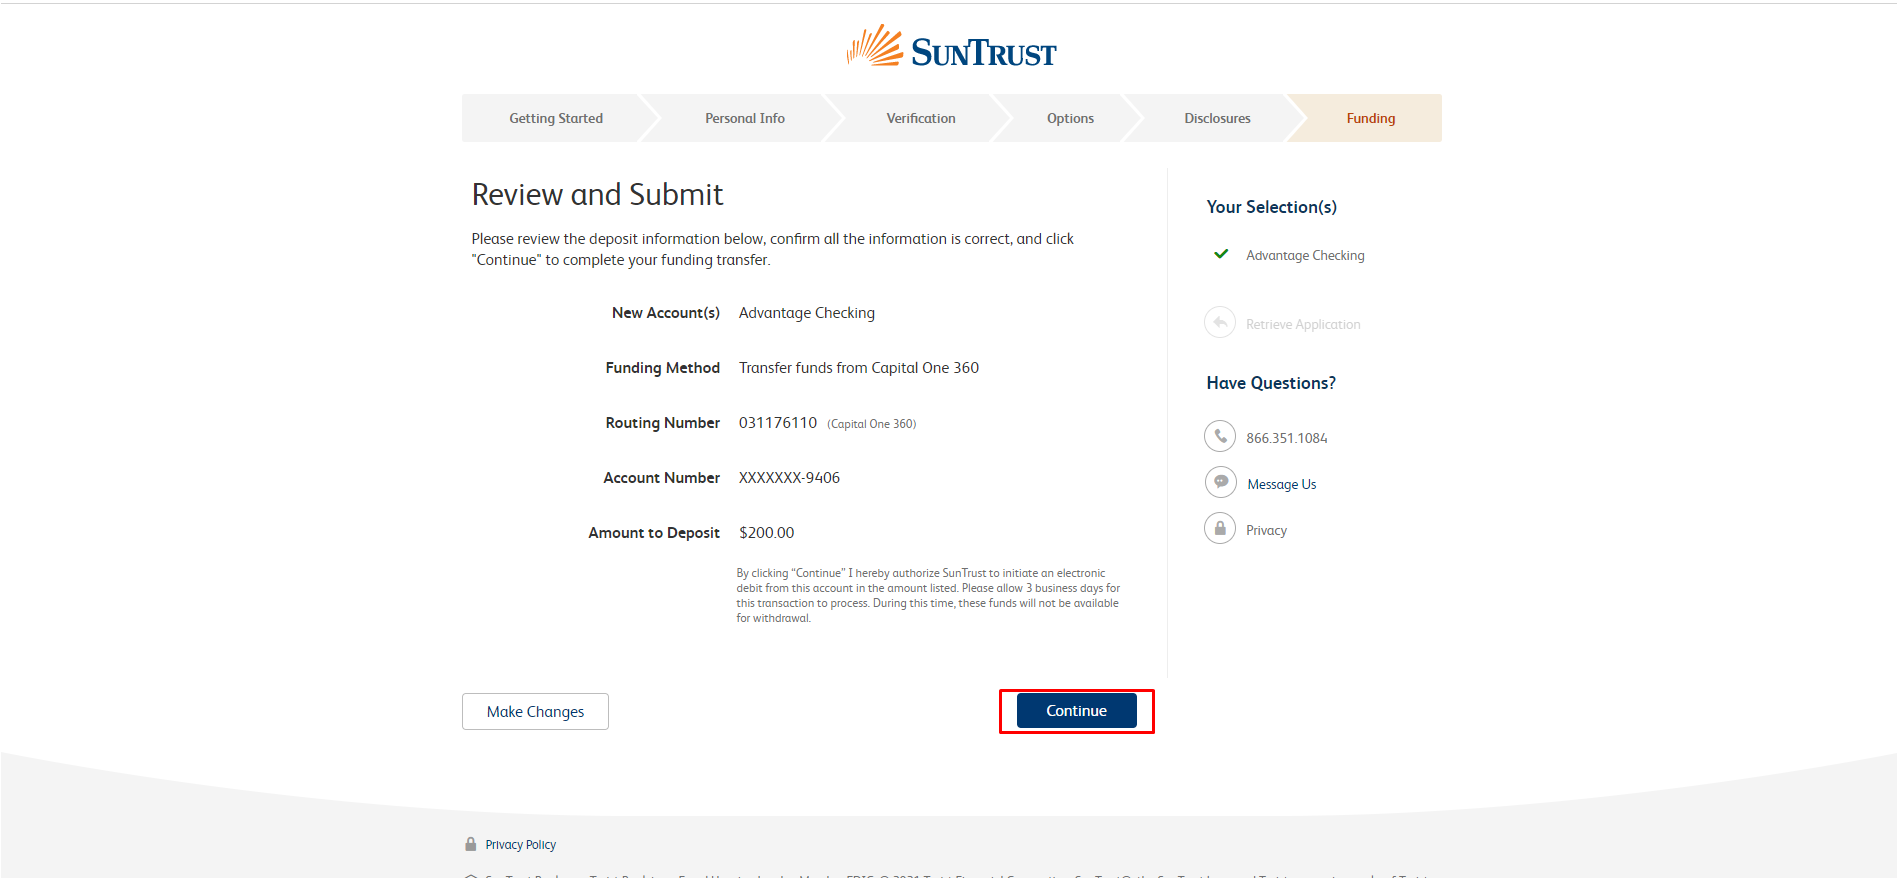Open the Disclosures step

(x=1217, y=118)
